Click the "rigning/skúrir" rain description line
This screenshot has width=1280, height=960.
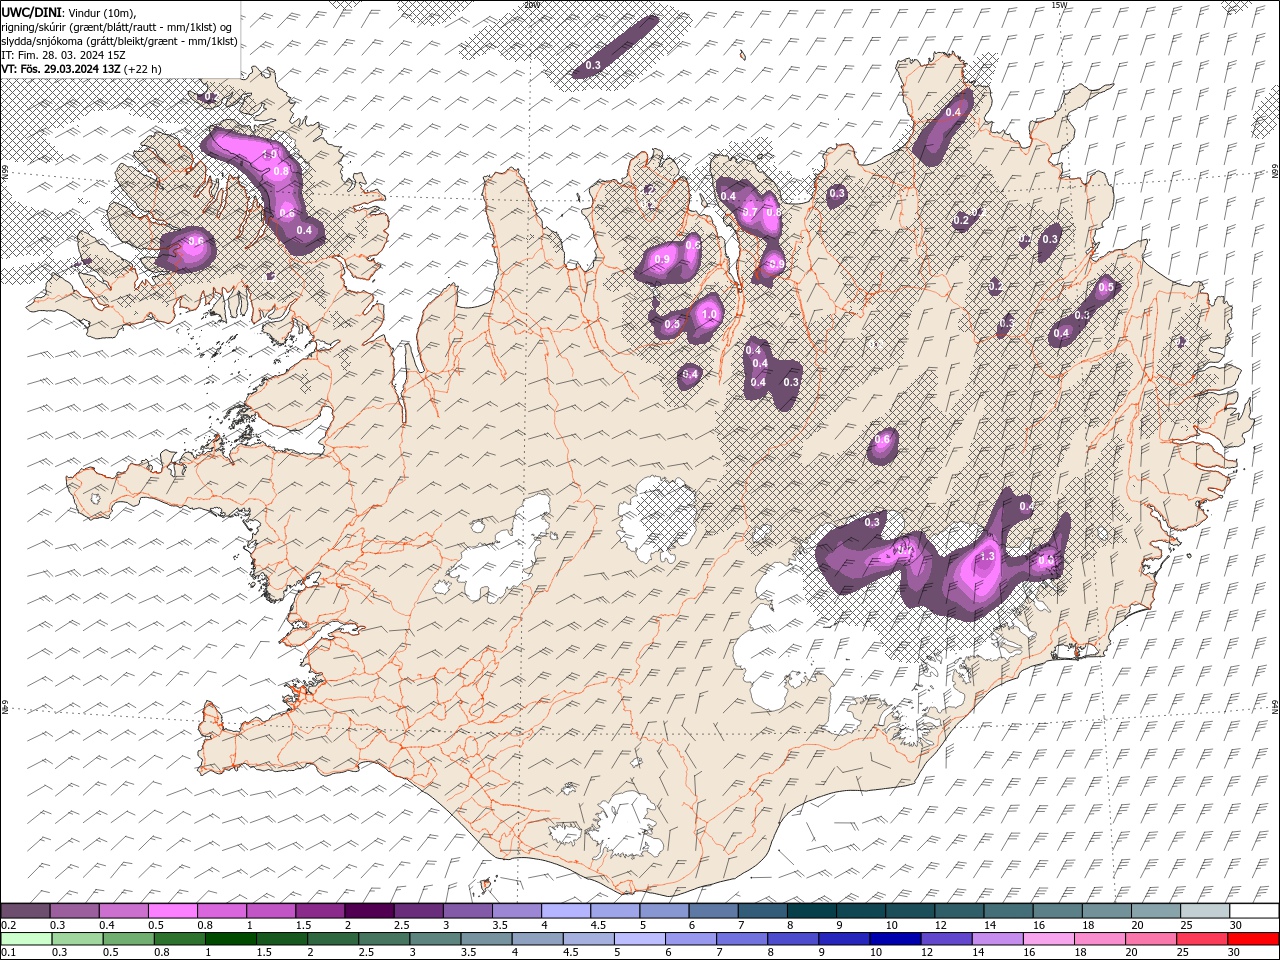[117, 27]
